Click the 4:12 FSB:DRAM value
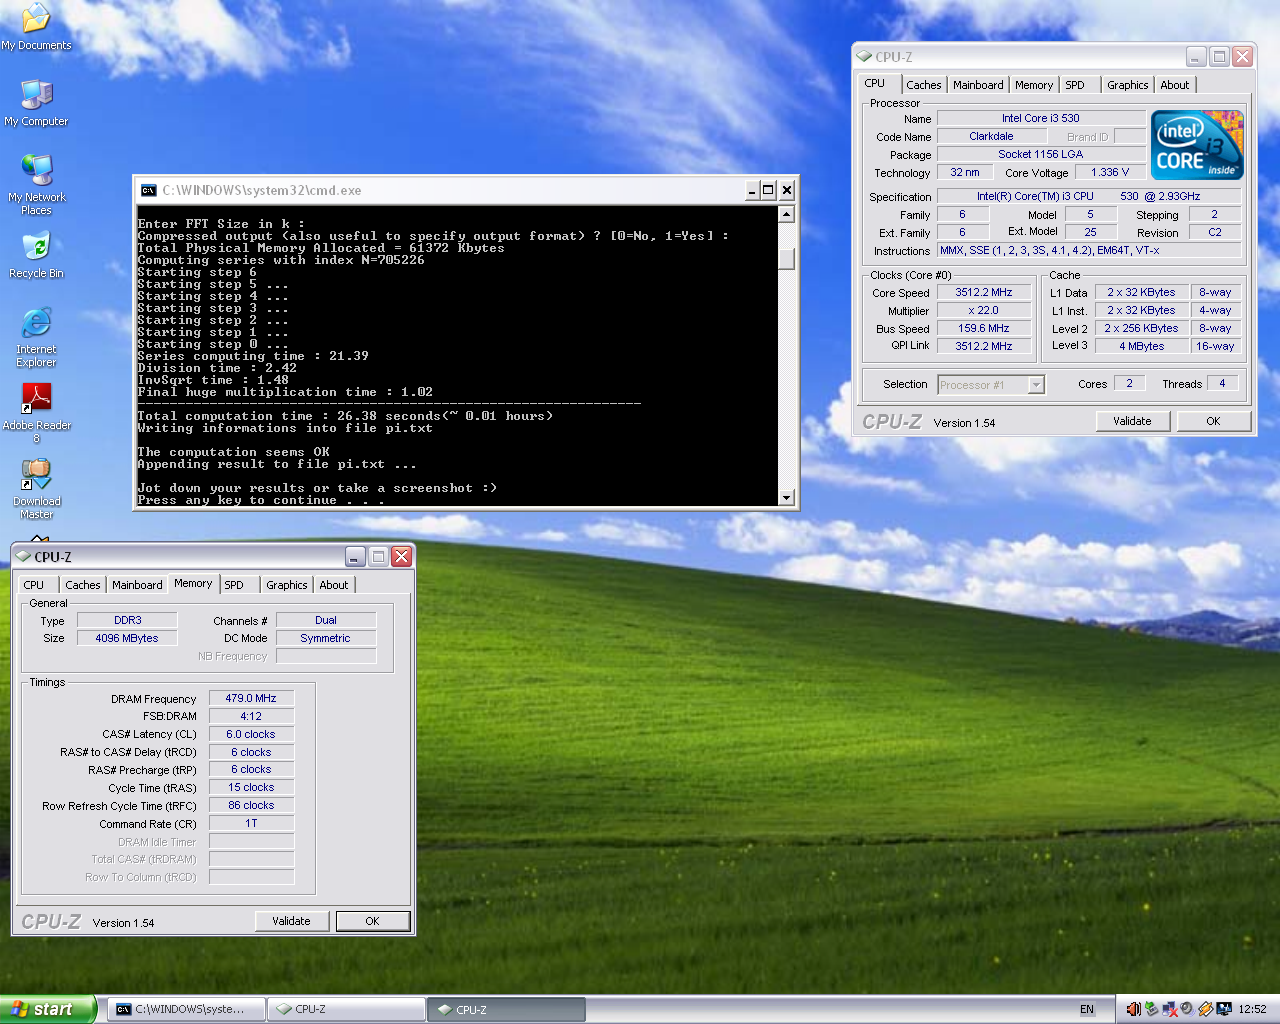Image resolution: width=1280 pixels, height=1024 pixels. [x=251, y=716]
